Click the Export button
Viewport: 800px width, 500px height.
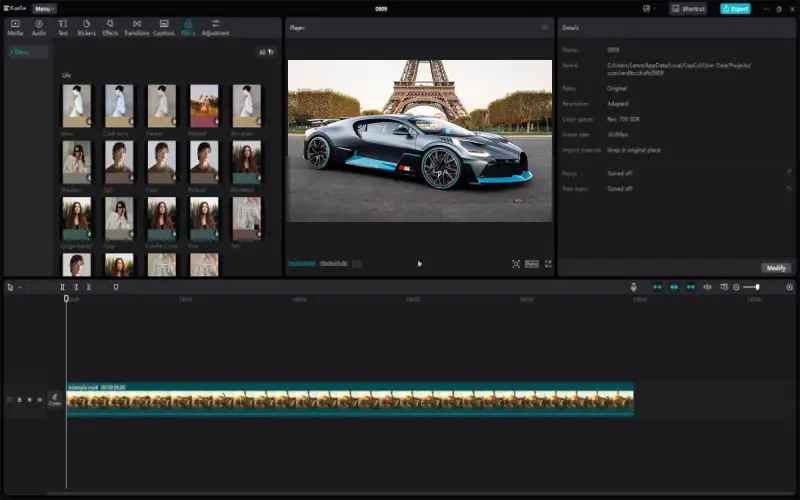tap(735, 9)
